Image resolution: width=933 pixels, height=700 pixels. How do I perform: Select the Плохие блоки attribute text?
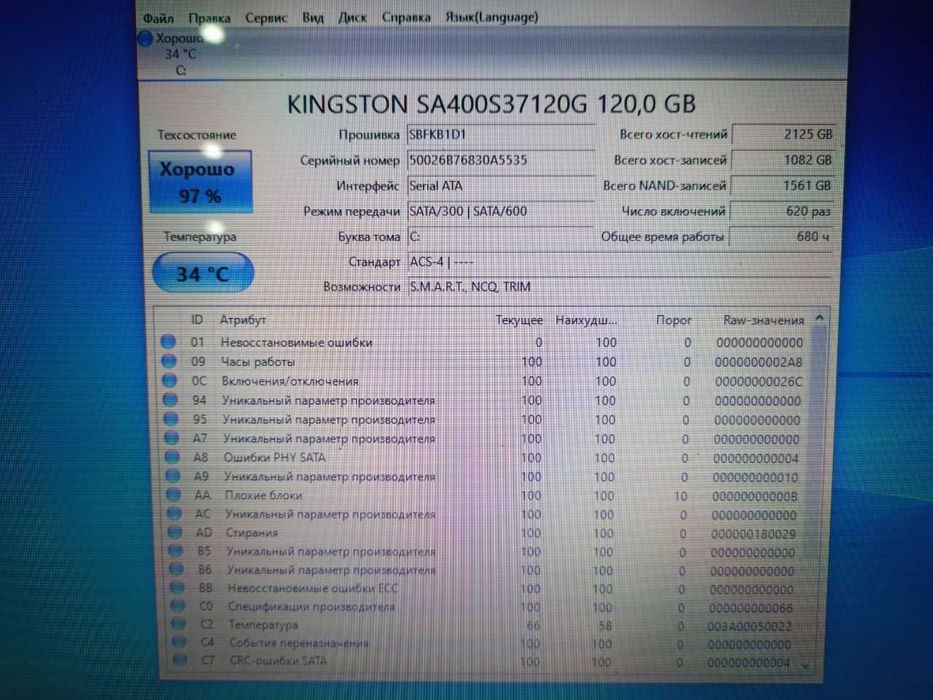[x=264, y=495]
